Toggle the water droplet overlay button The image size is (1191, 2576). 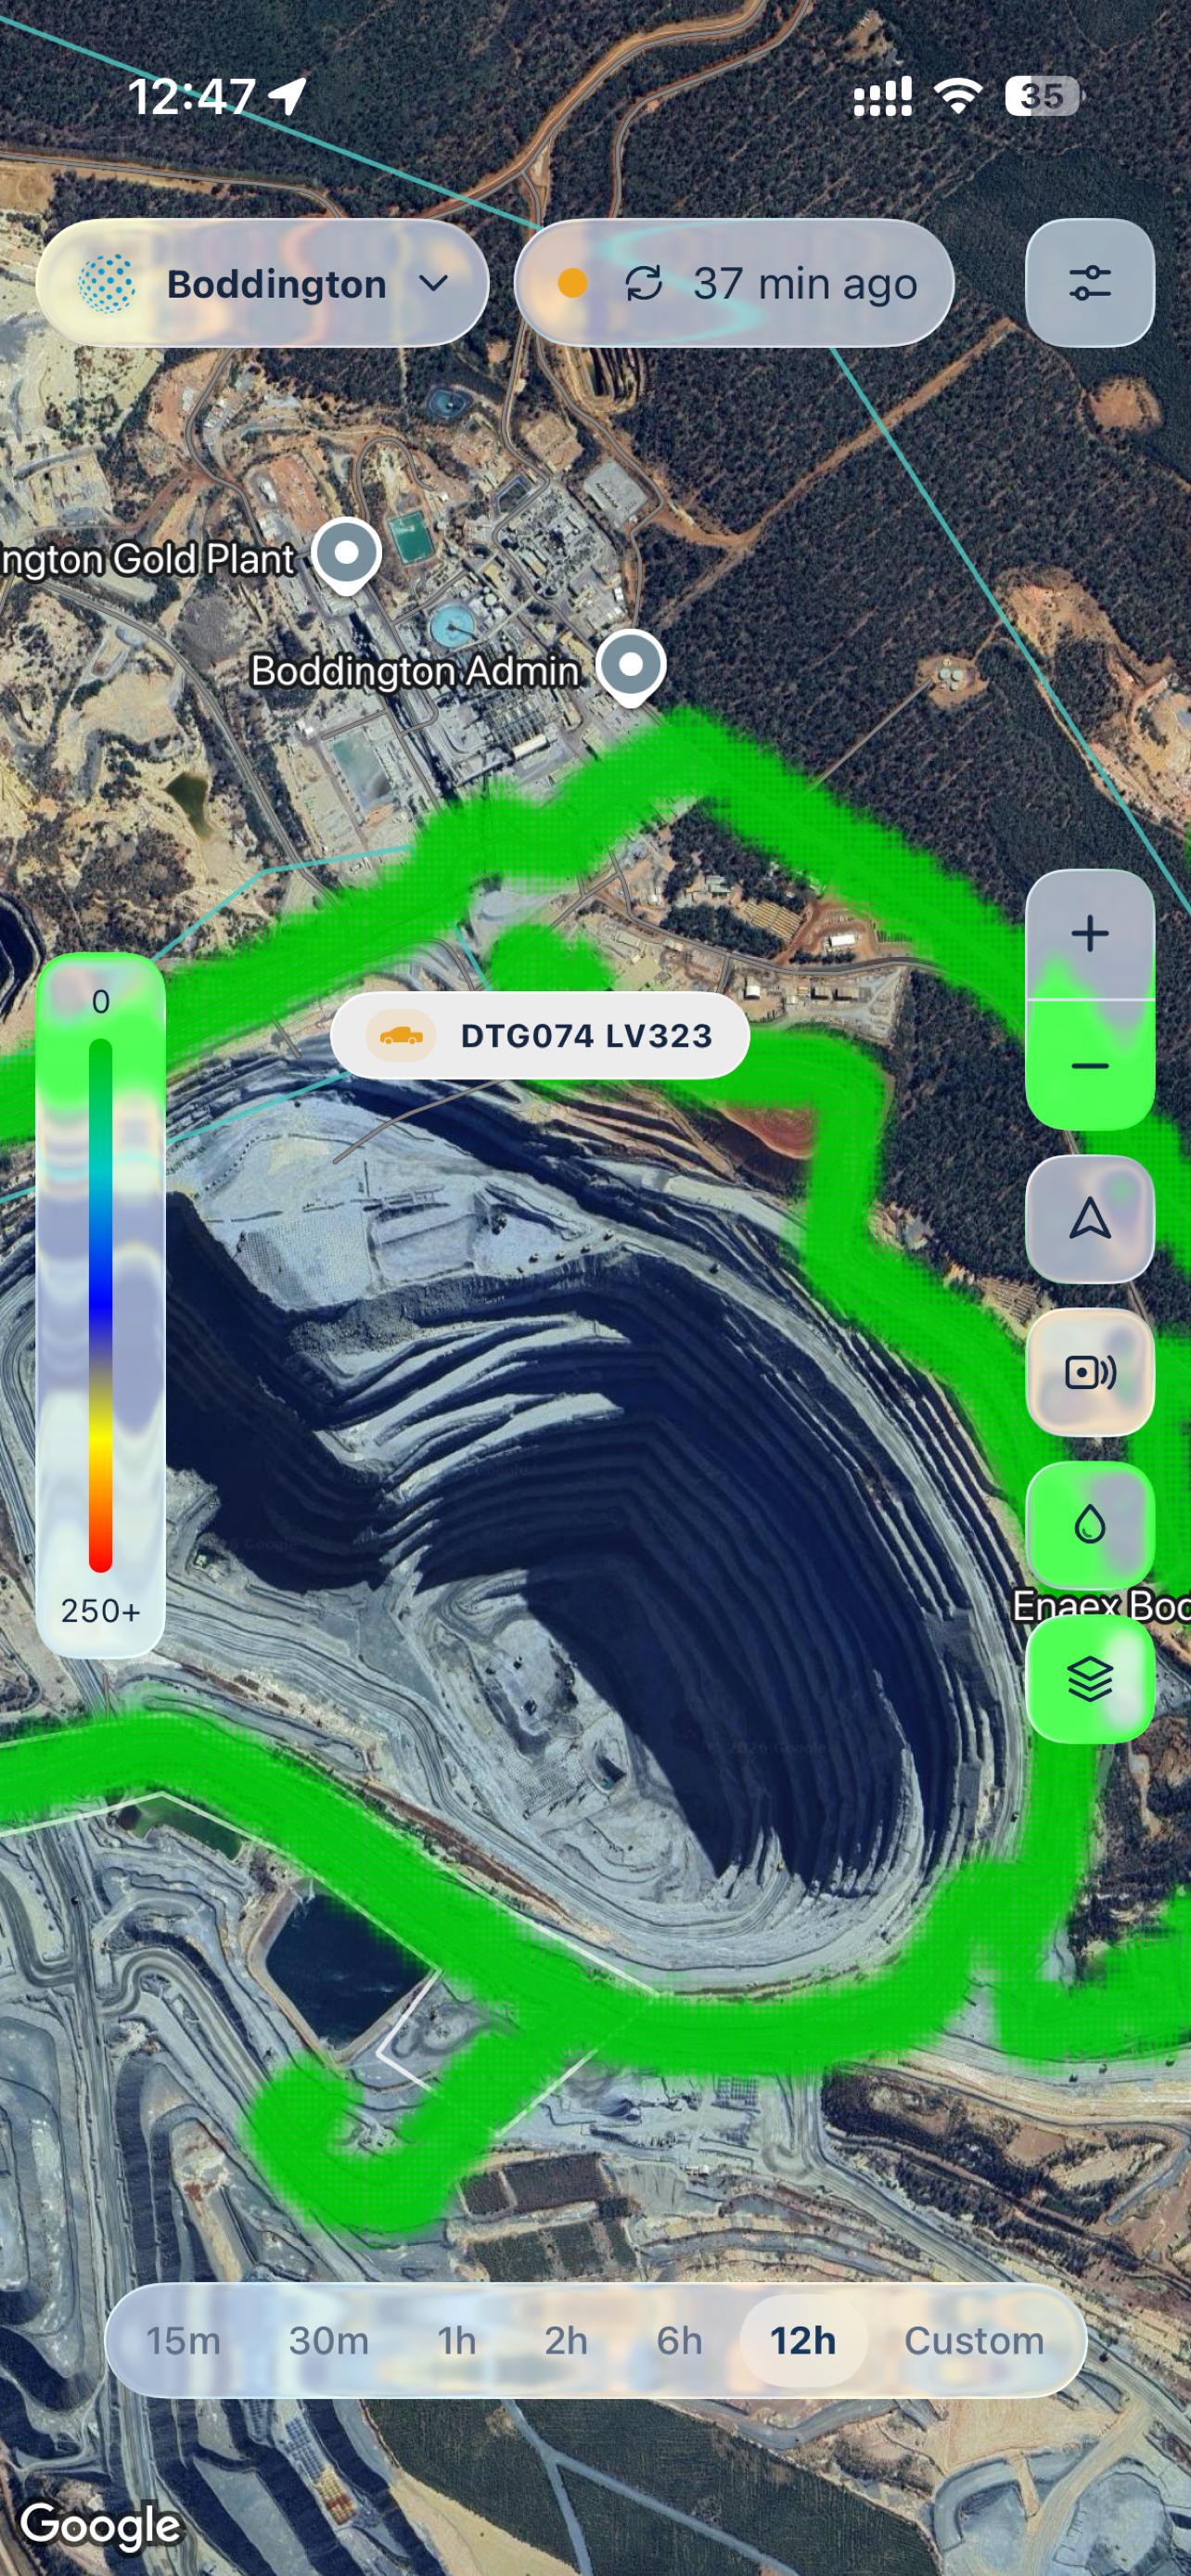pos(1090,1525)
